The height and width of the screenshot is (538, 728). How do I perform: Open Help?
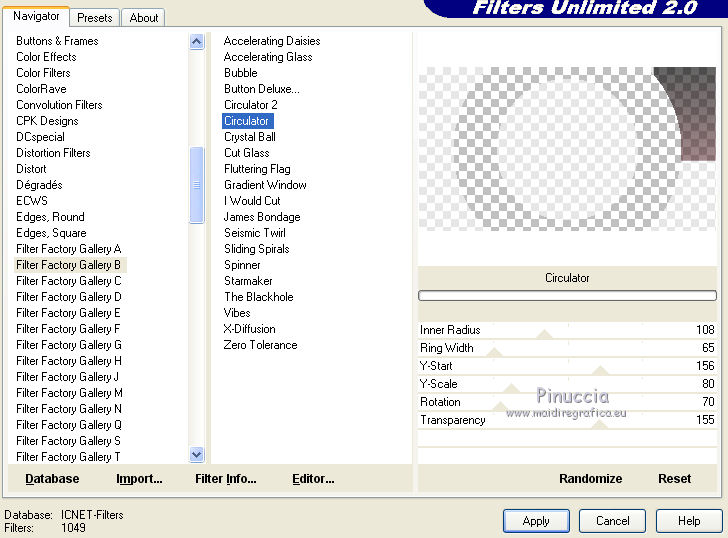(x=689, y=521)
